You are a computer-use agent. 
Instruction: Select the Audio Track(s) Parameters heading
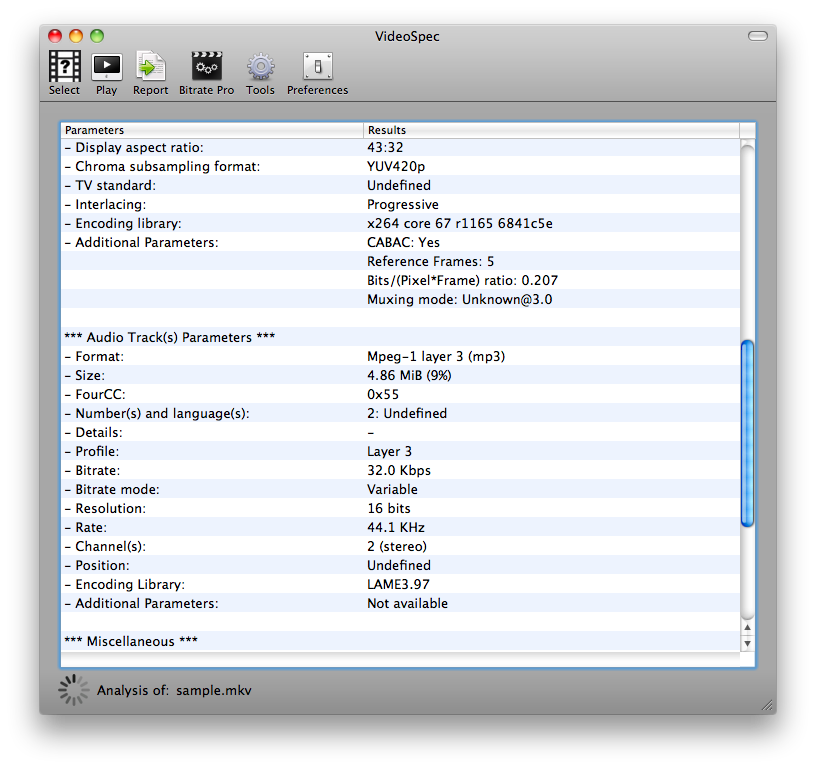(x=400, y=337)
